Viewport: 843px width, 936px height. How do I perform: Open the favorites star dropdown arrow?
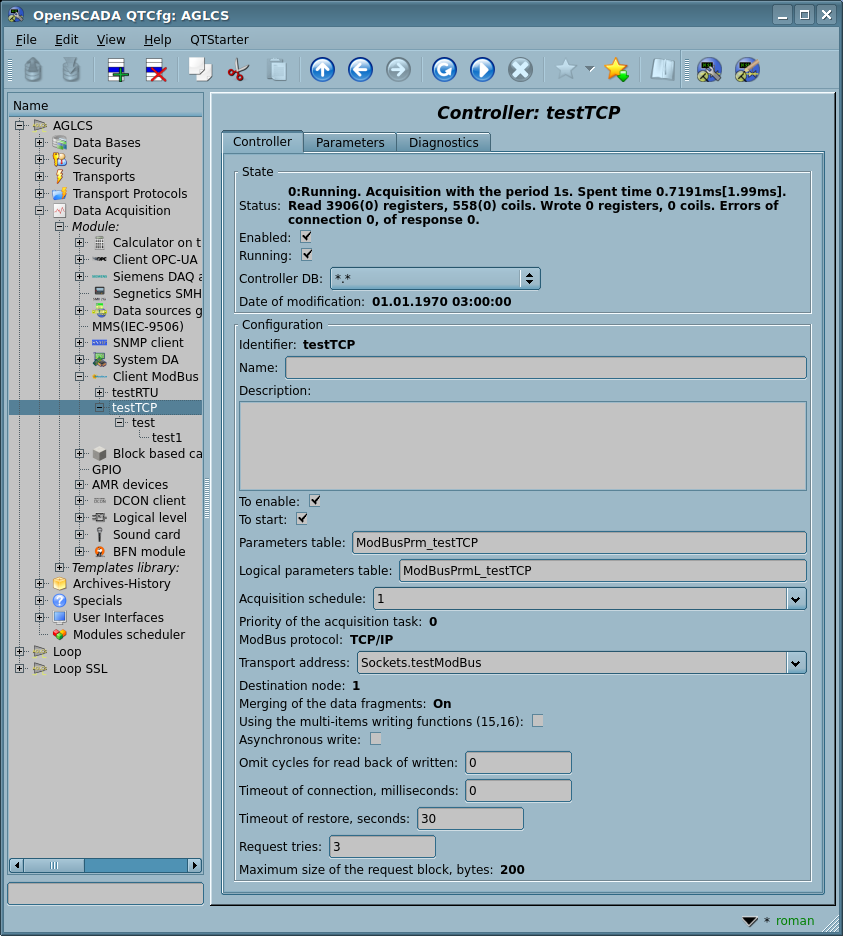[590, 69]
